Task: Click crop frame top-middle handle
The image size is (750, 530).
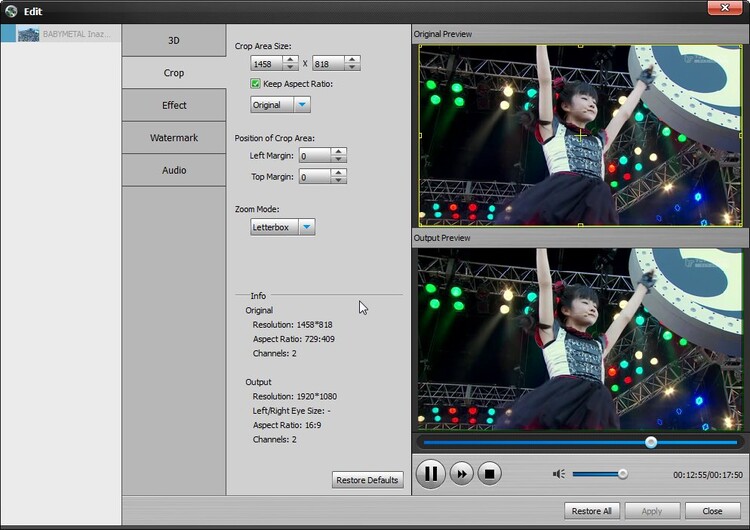Action: tap(580, 46)
